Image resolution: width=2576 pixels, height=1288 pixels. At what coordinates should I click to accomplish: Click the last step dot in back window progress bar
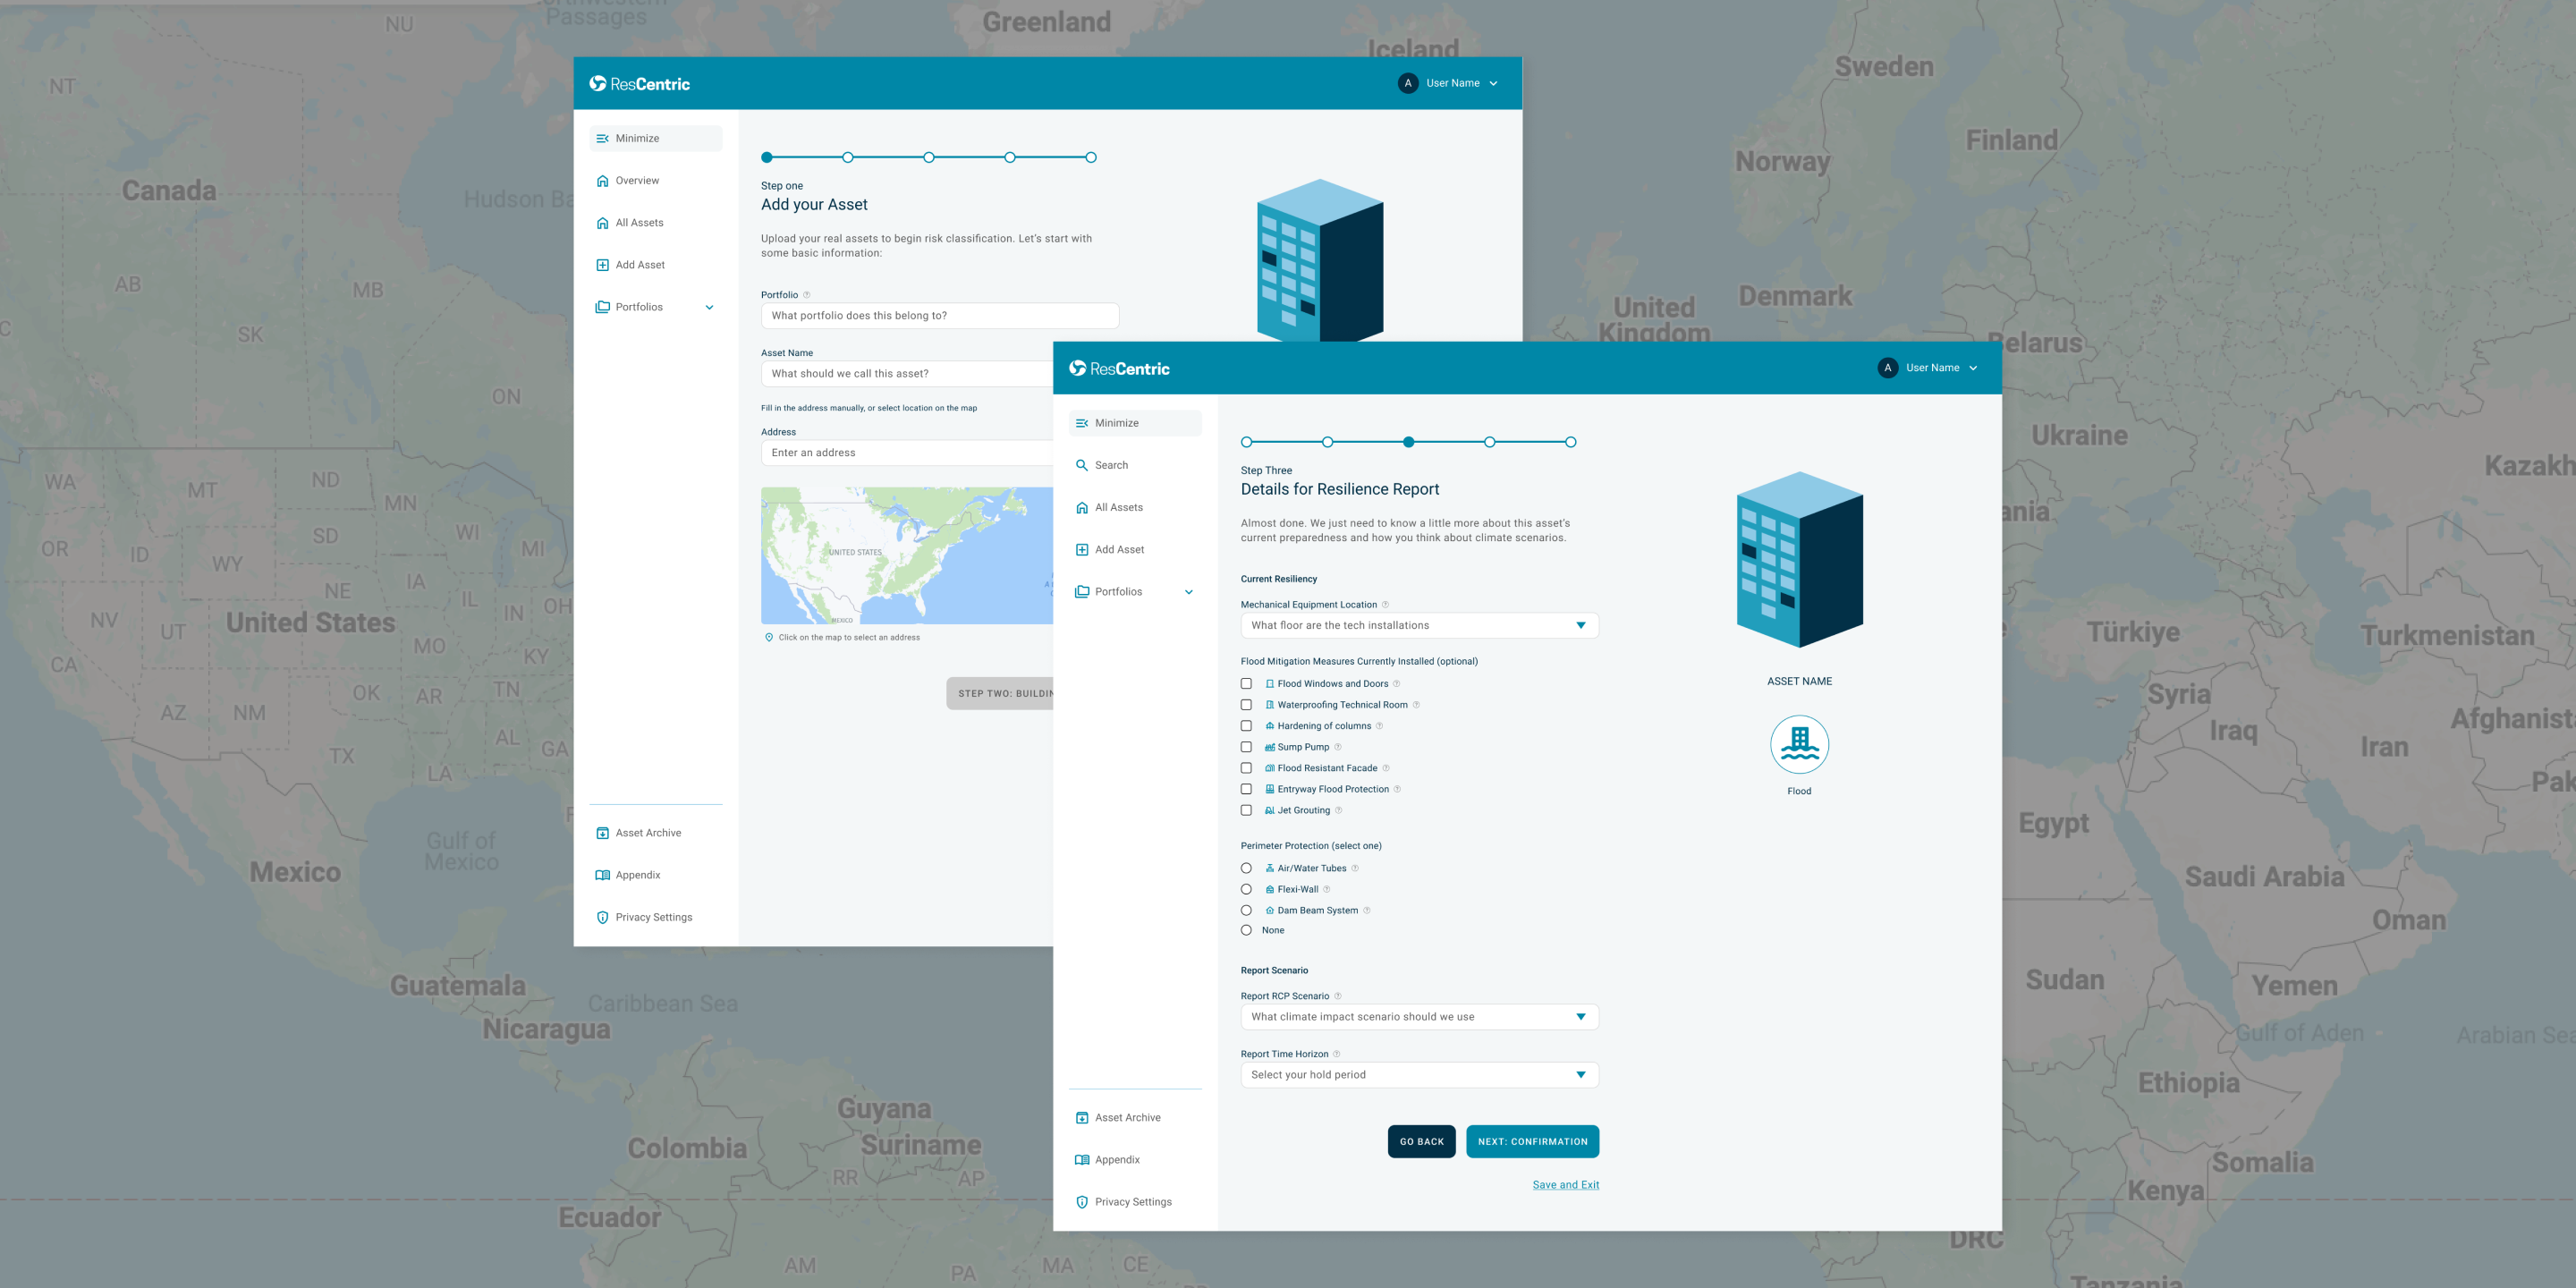[x=1090, y=158]
